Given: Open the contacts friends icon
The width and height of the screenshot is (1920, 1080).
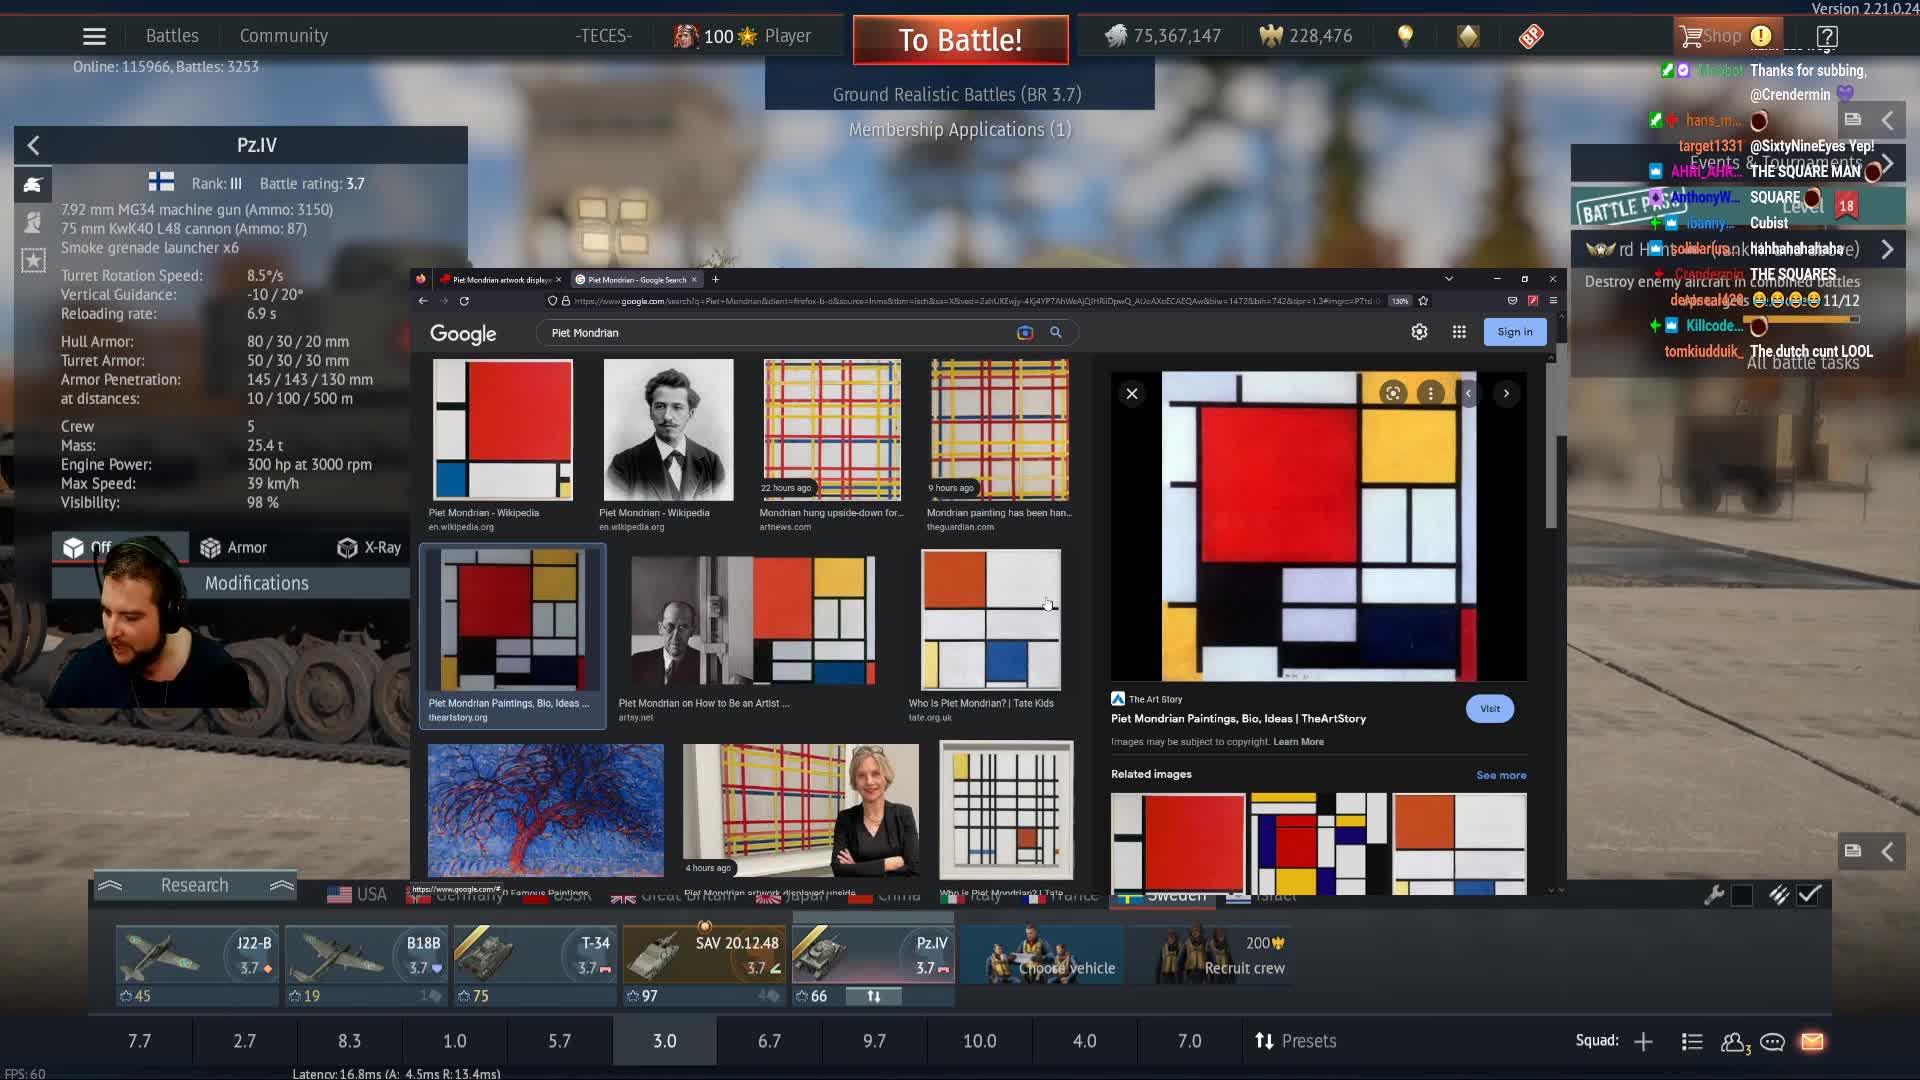Looking at the screenshot, I should tap(1735, 1042).
